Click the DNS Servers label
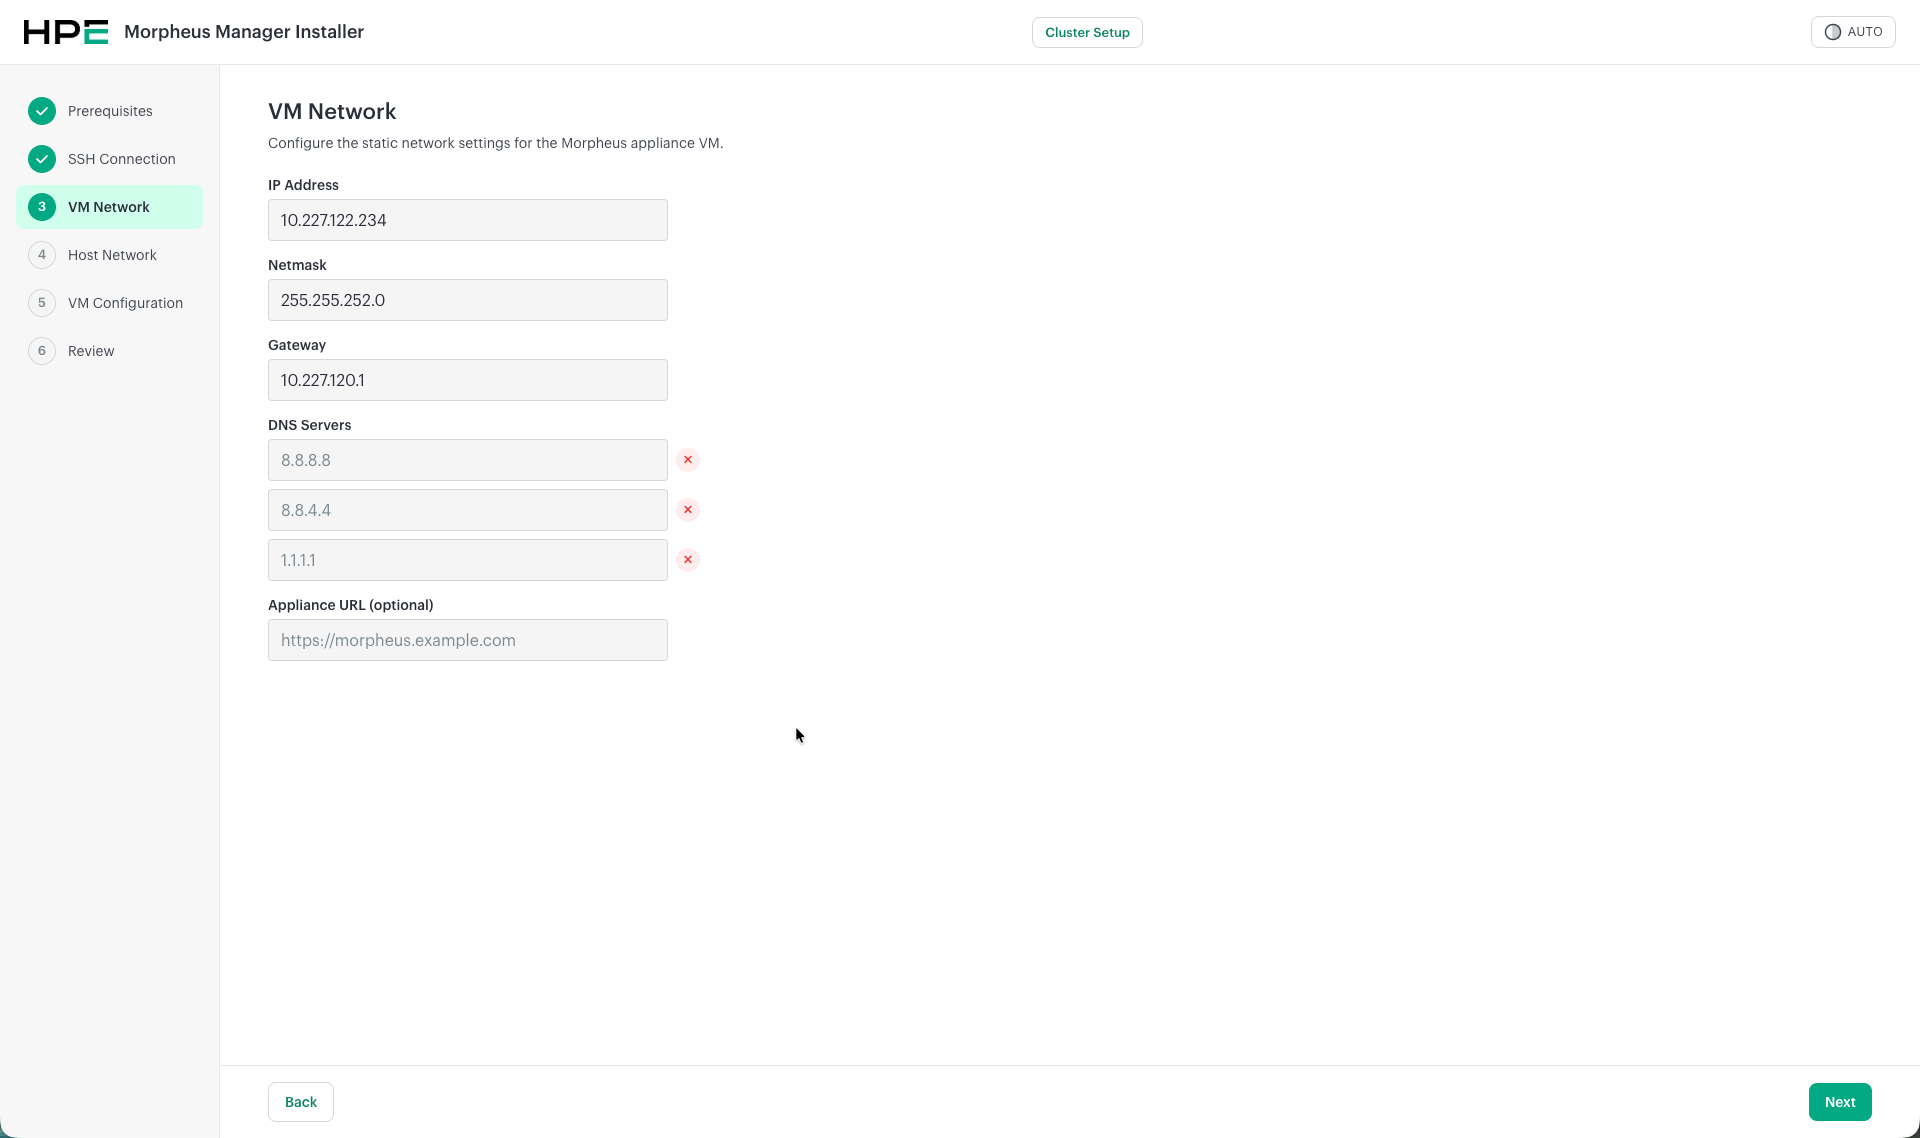 tap(310, 425)
